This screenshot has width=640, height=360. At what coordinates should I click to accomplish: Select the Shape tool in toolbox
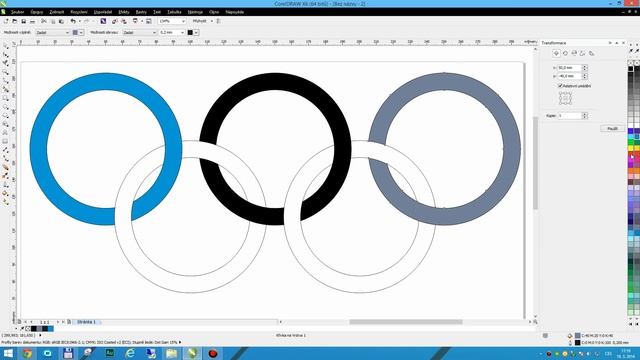[6, 55]
